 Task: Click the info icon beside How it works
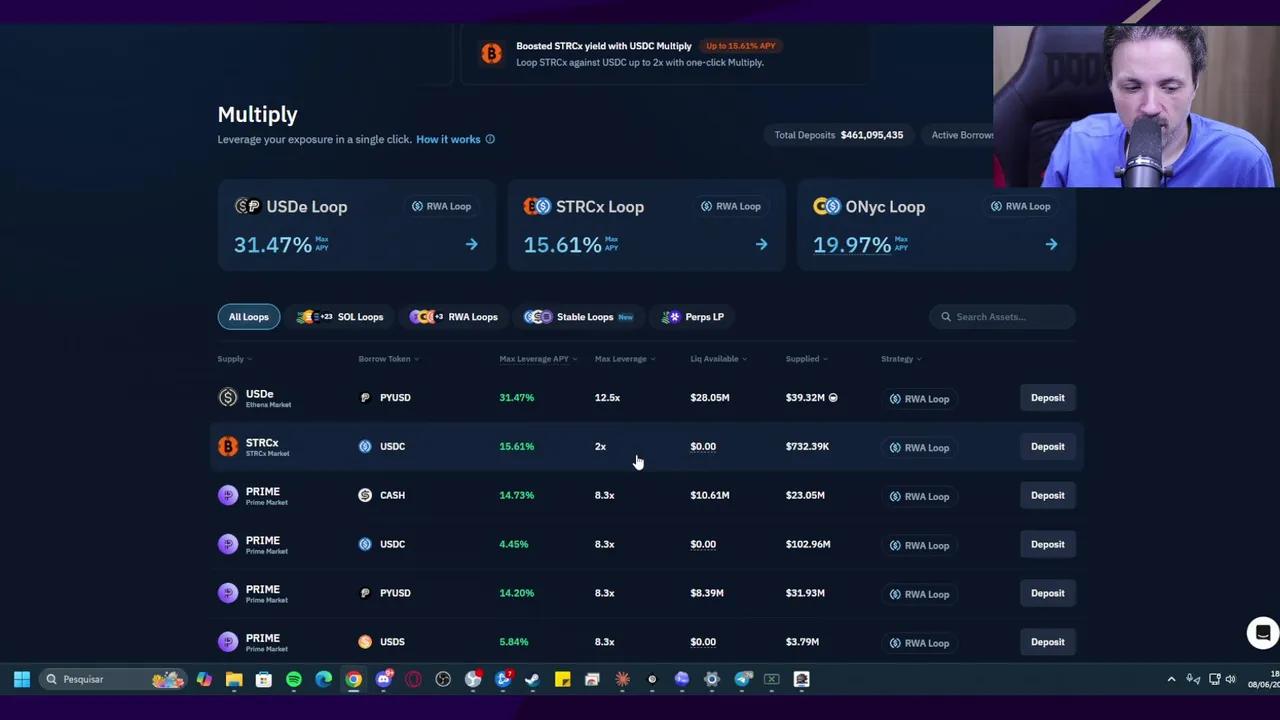tap(490, 139)
